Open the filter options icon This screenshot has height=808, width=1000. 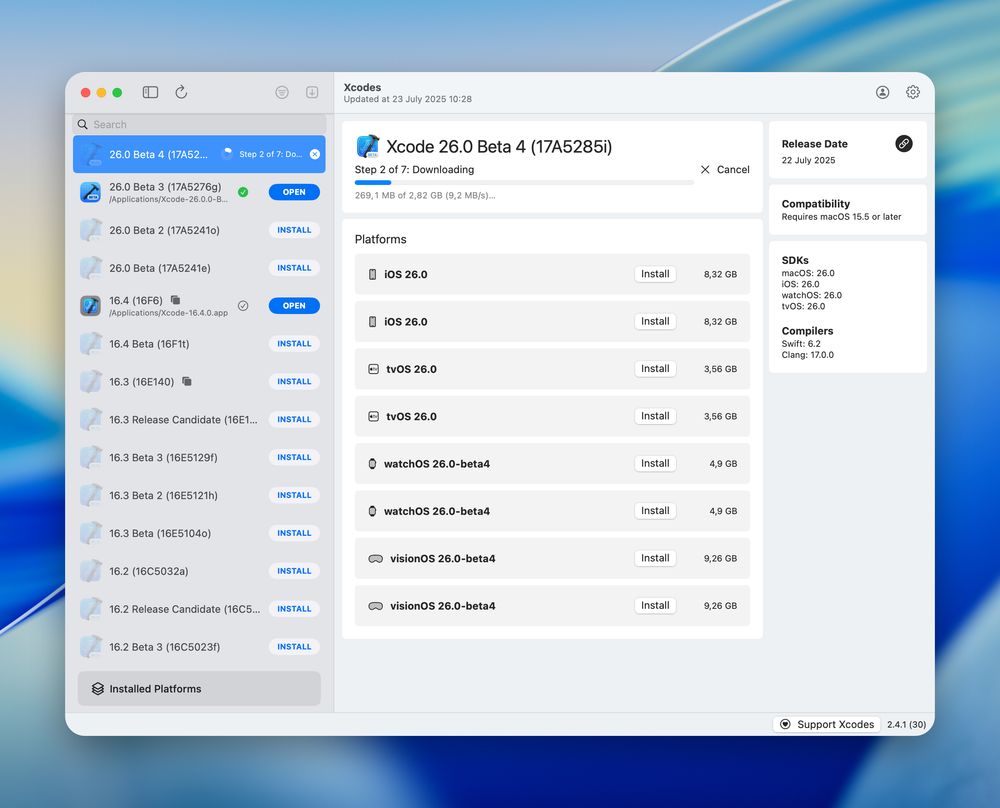click(x=282, y=92)
